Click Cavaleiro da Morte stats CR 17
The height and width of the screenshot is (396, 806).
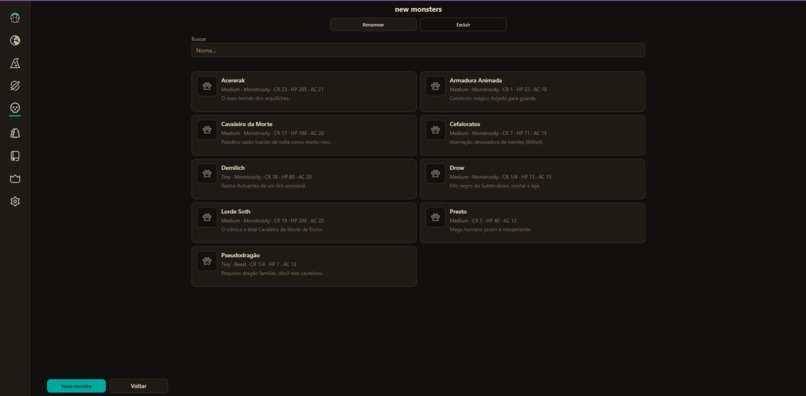(x=272, y=133)
